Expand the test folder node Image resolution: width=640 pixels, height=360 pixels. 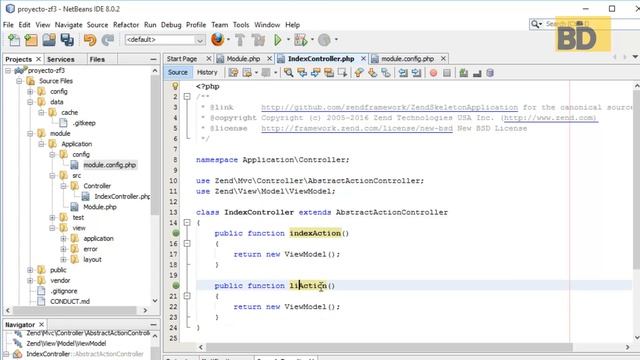[52, 218]
